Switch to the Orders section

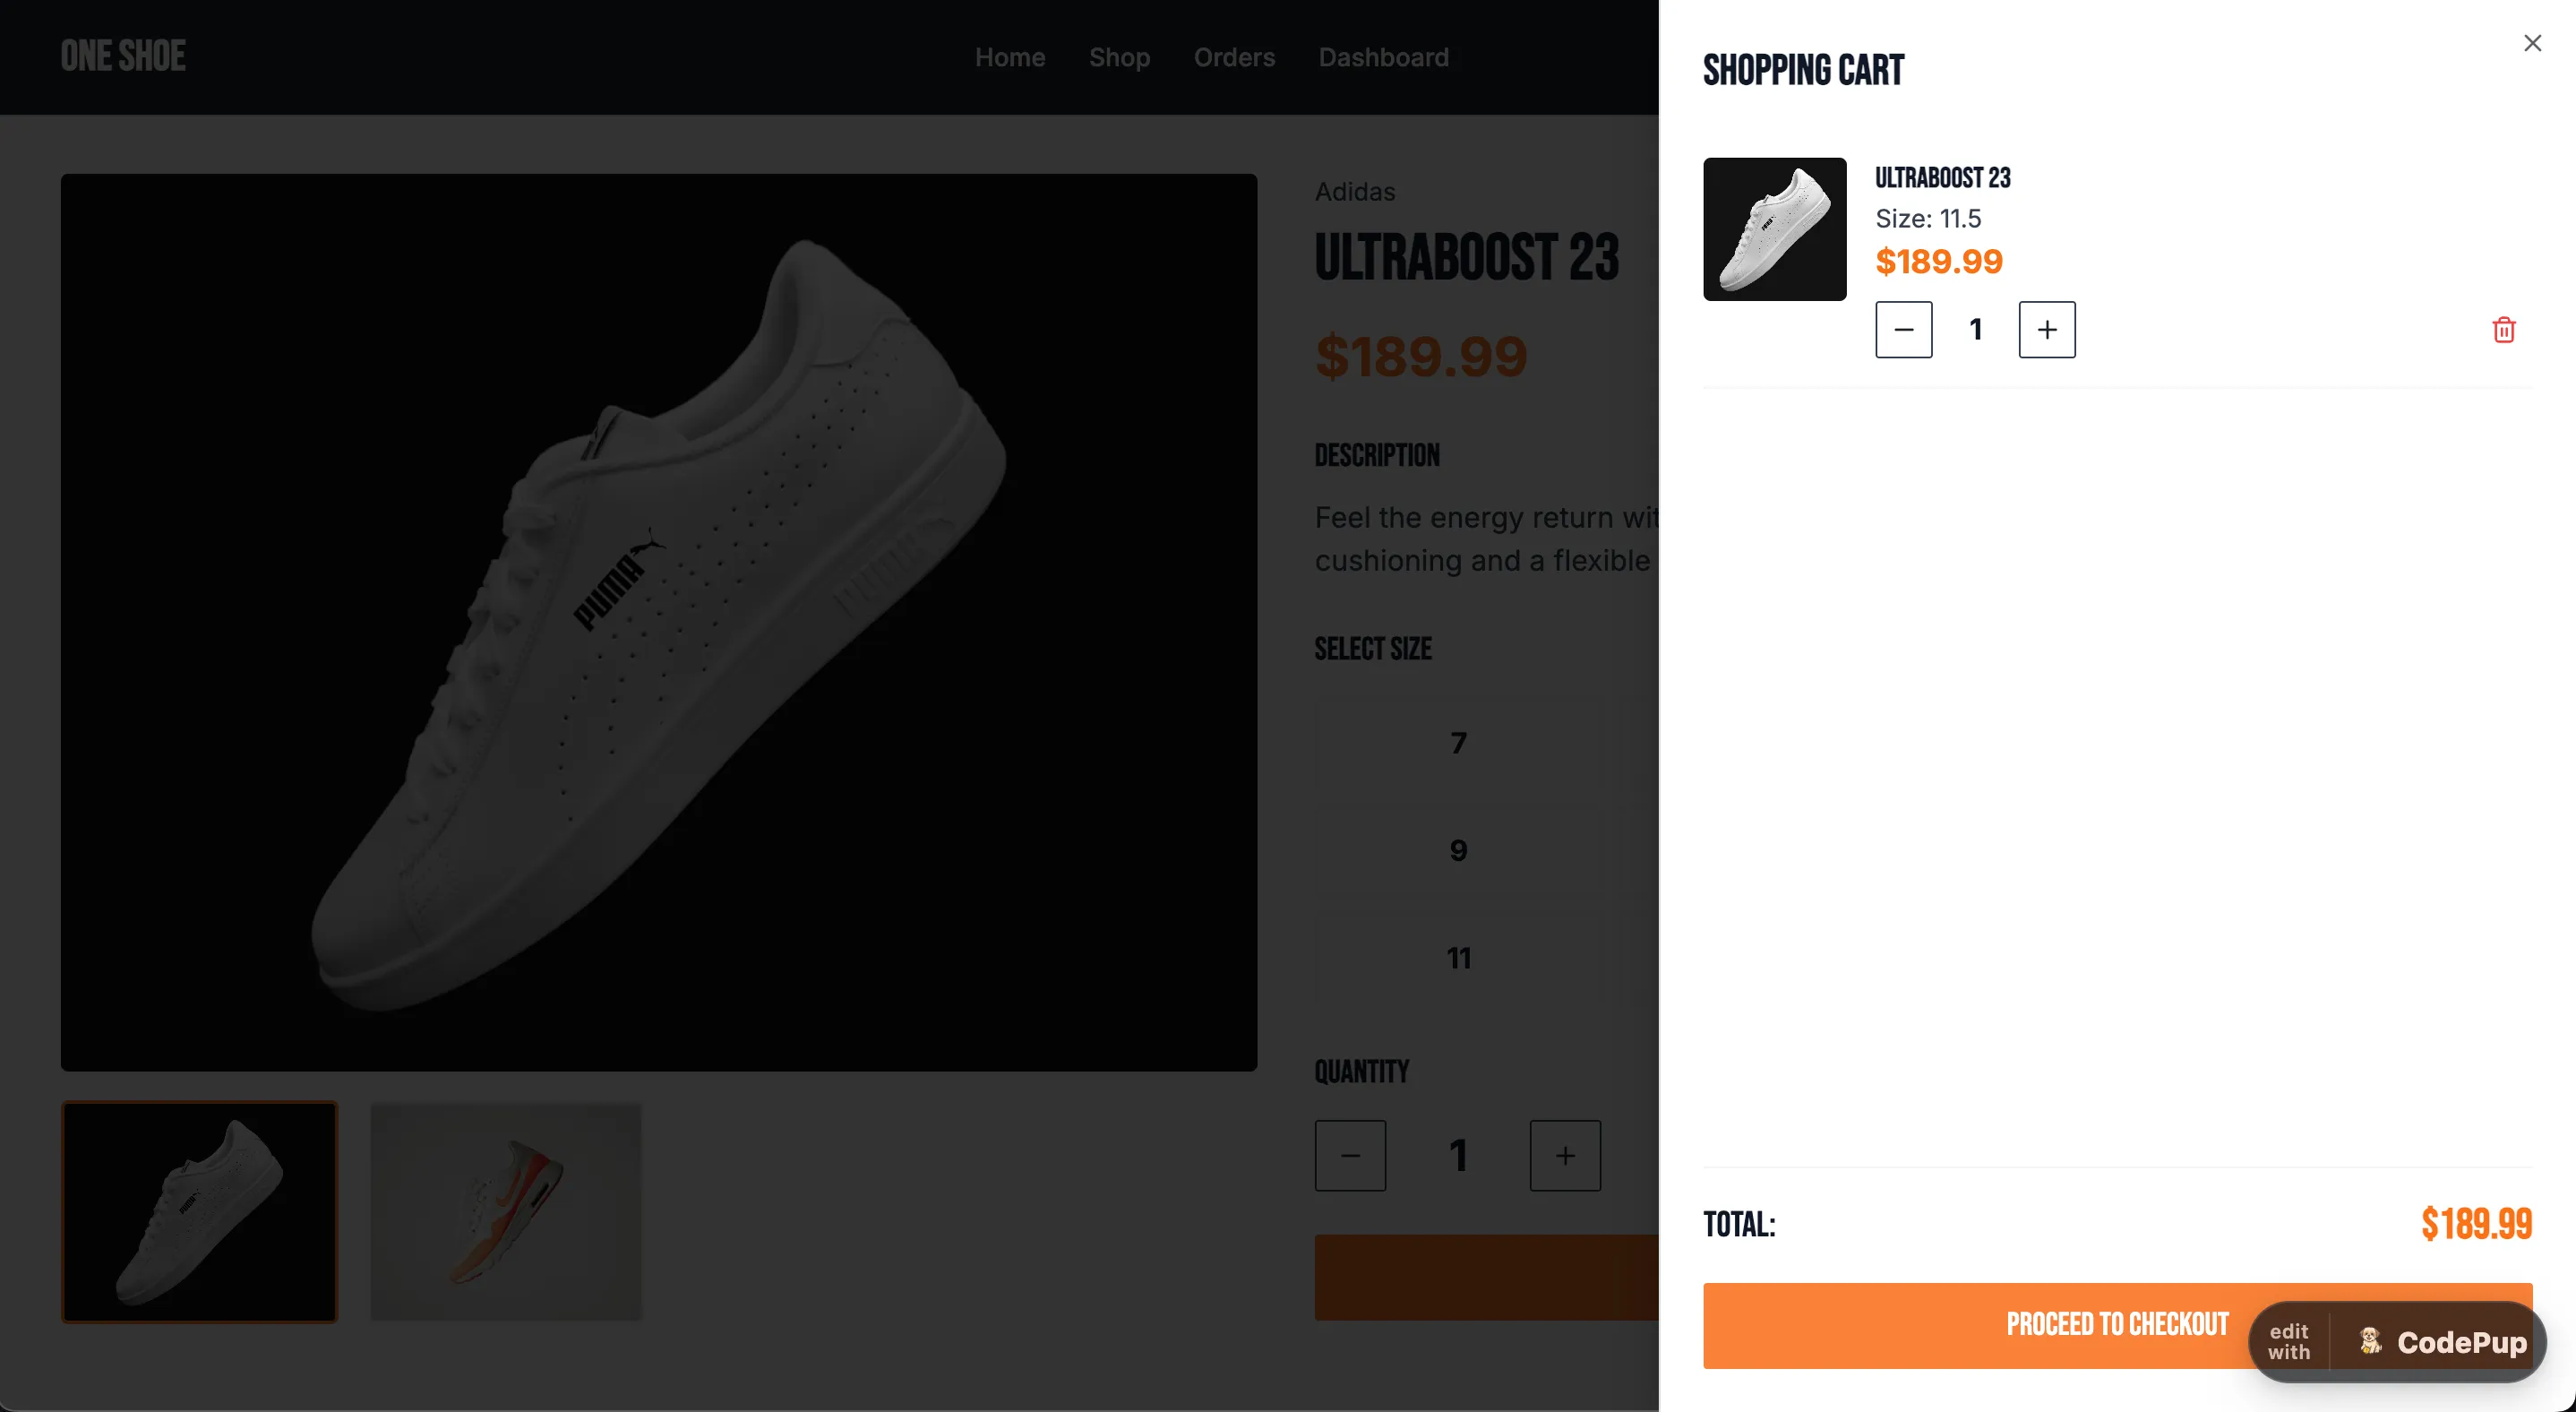(1234, 57)
